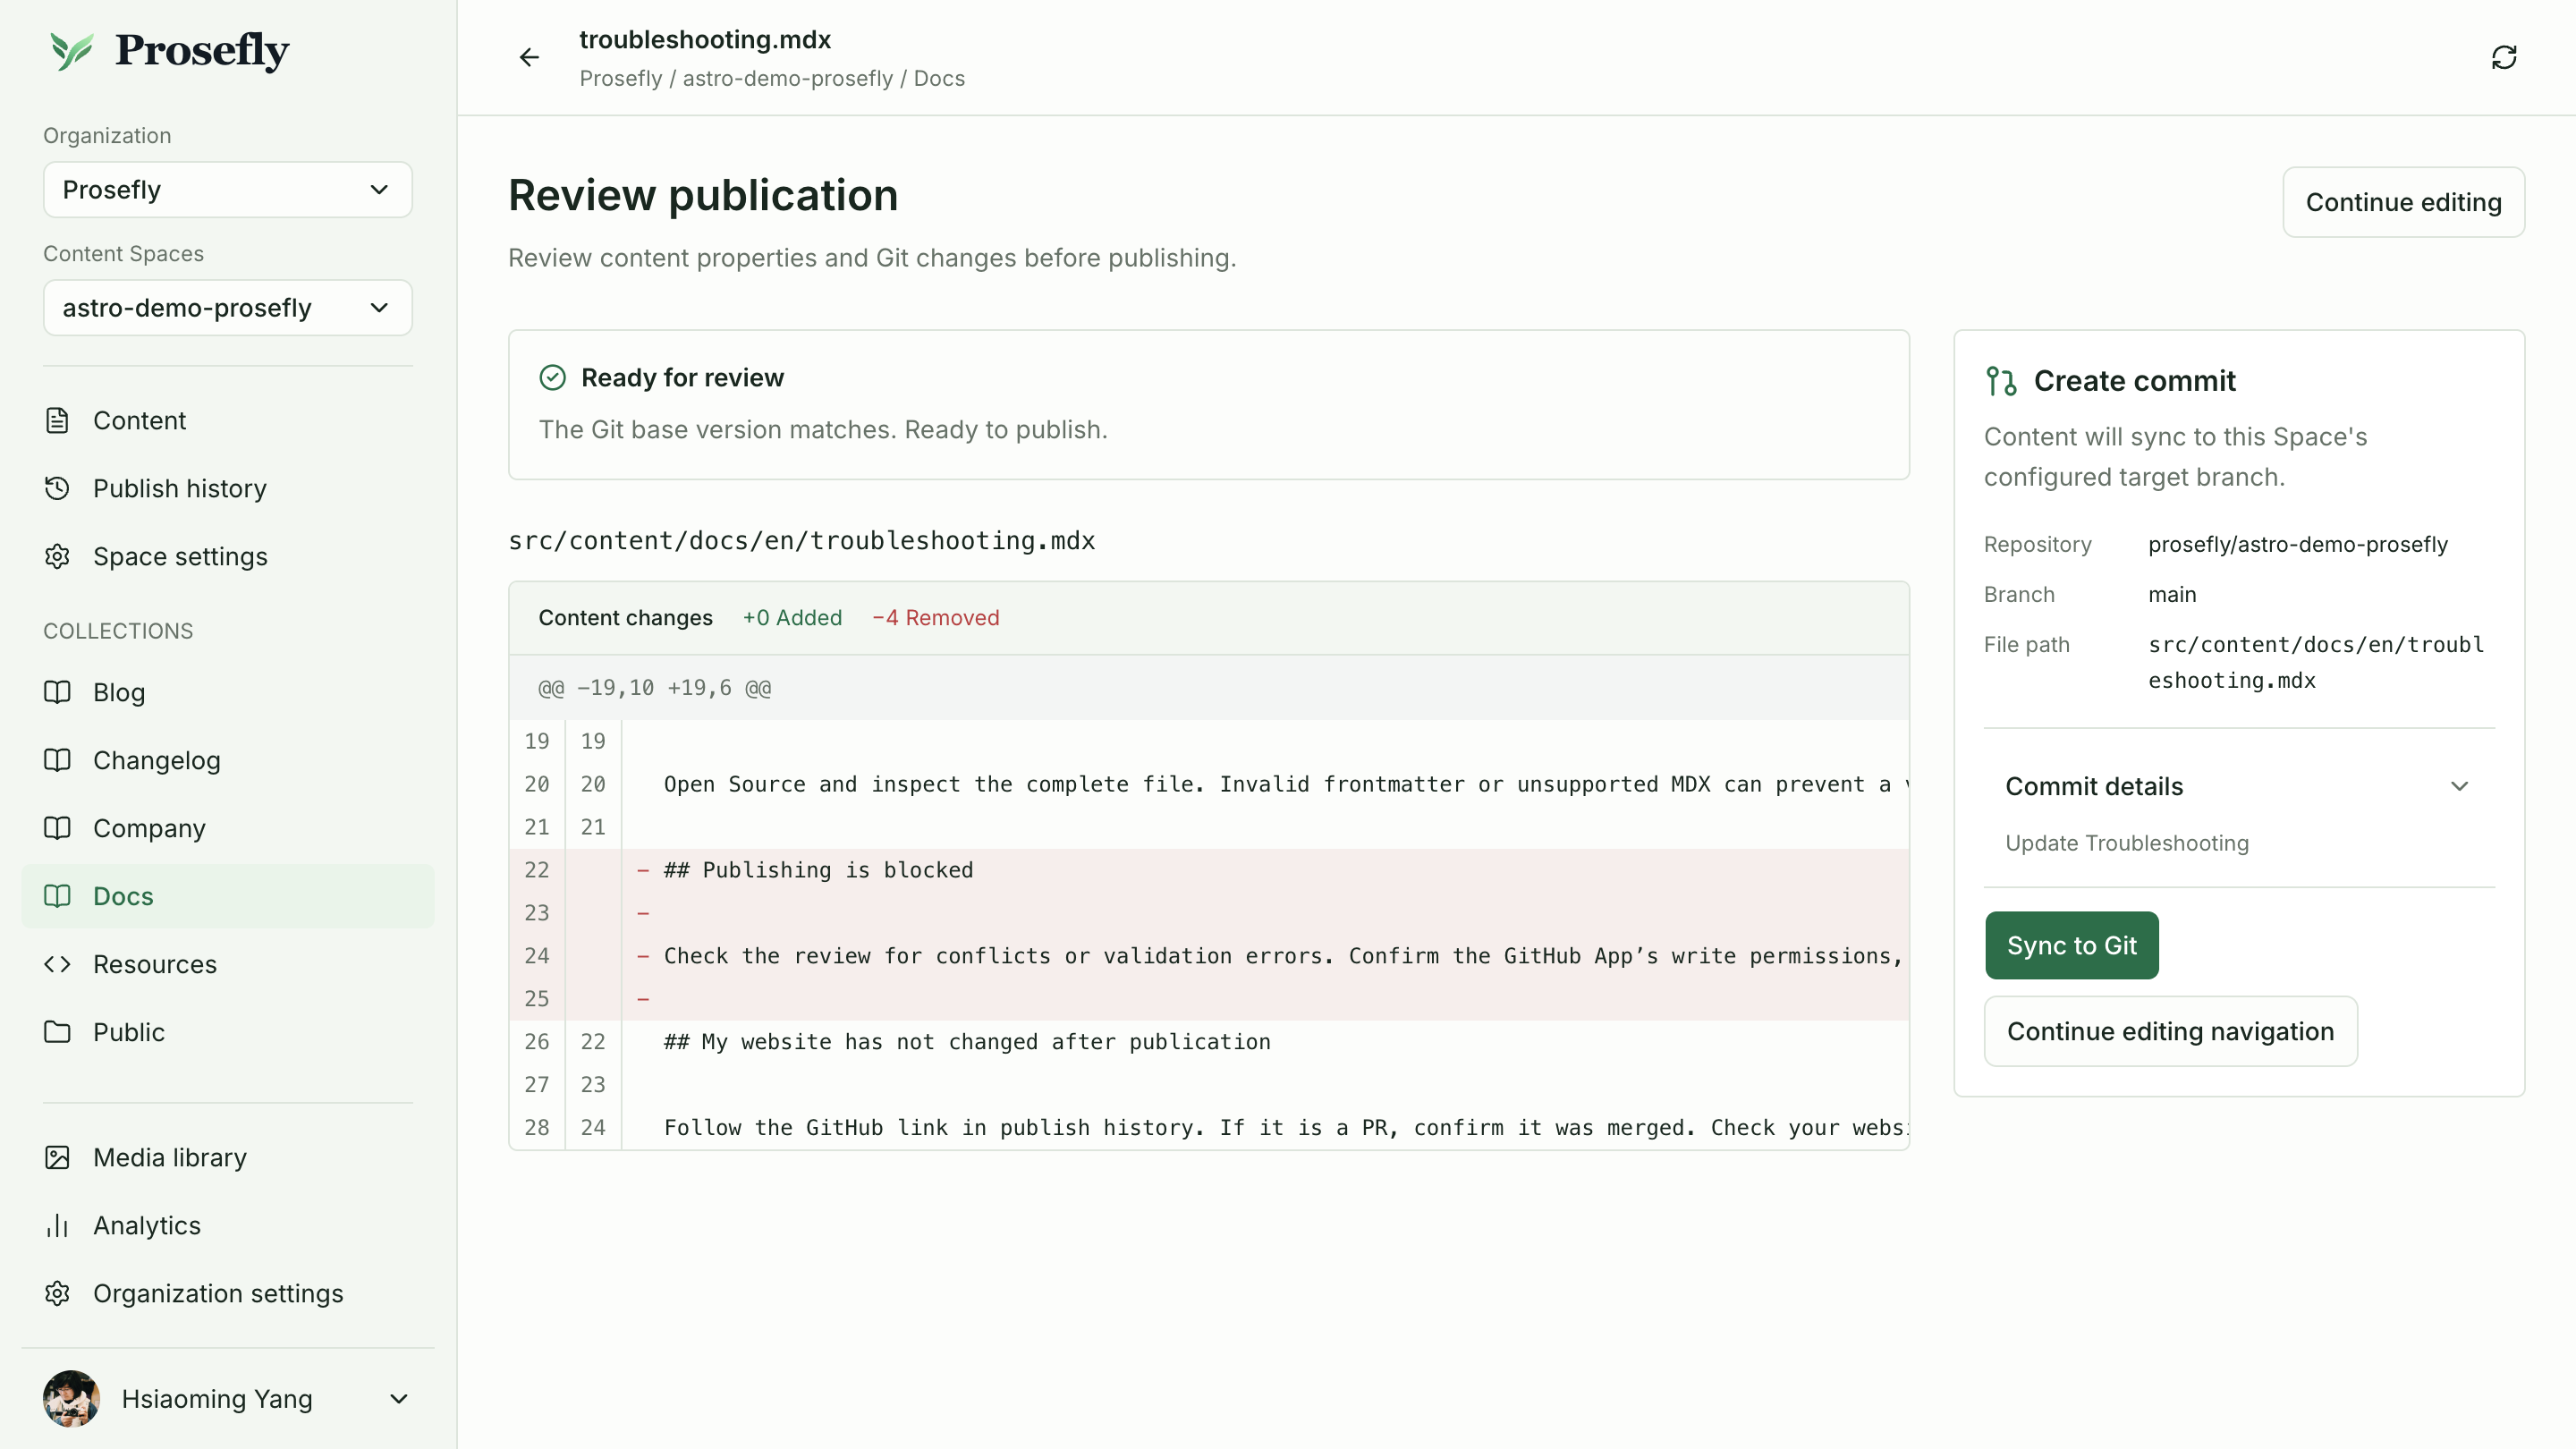Image resolution: width=2576 pixels, height=1449 pixels.
Task: Click removed line '## Publishing is blocked'
Action: click(x=1209, y=870)
